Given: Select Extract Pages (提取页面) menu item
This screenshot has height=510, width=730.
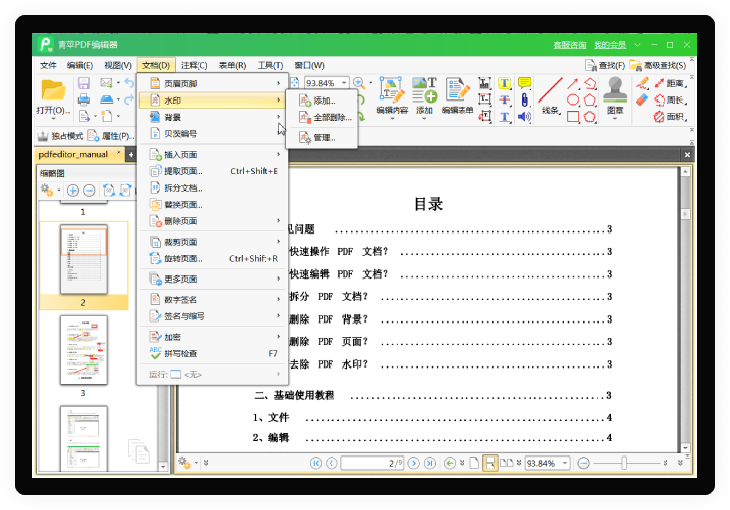Looking at the screenshot, I should coord(212,171).
